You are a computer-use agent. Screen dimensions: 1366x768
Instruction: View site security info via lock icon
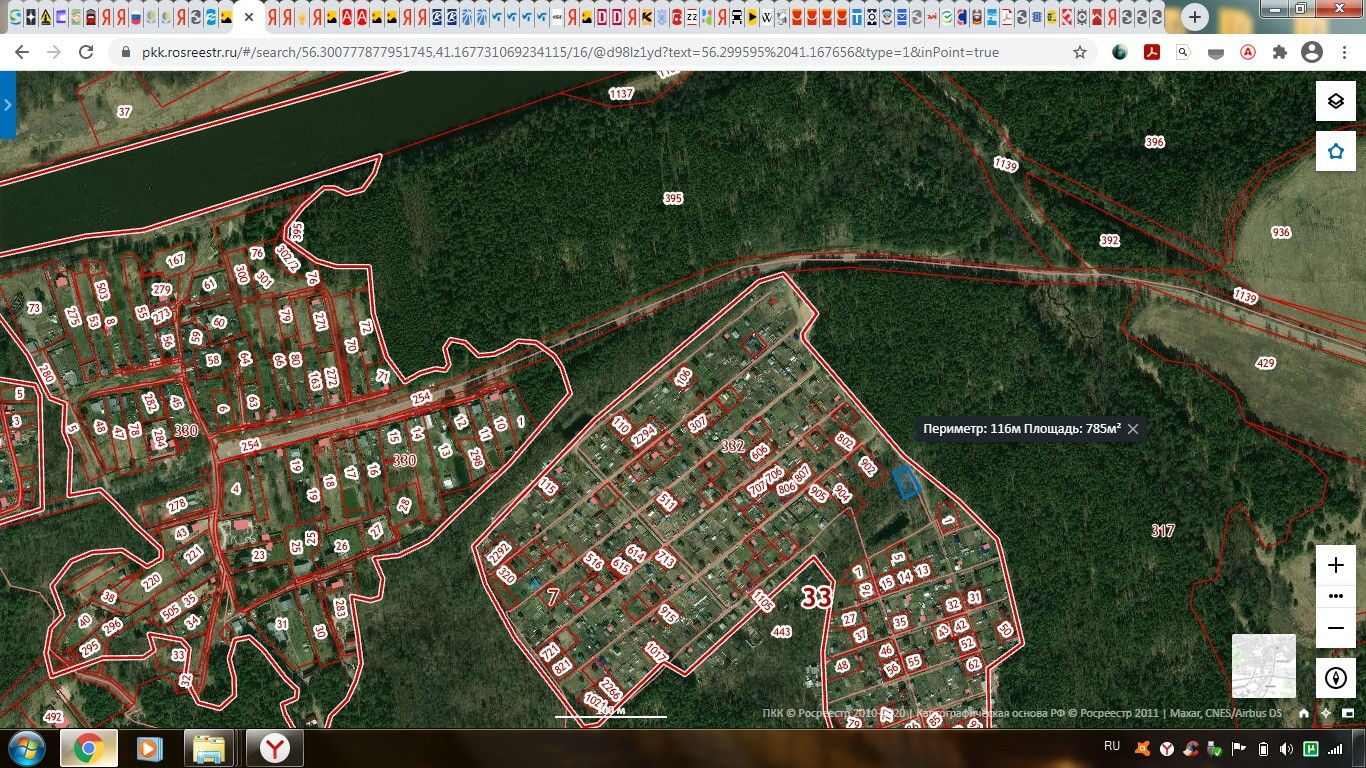click(126, 52)
